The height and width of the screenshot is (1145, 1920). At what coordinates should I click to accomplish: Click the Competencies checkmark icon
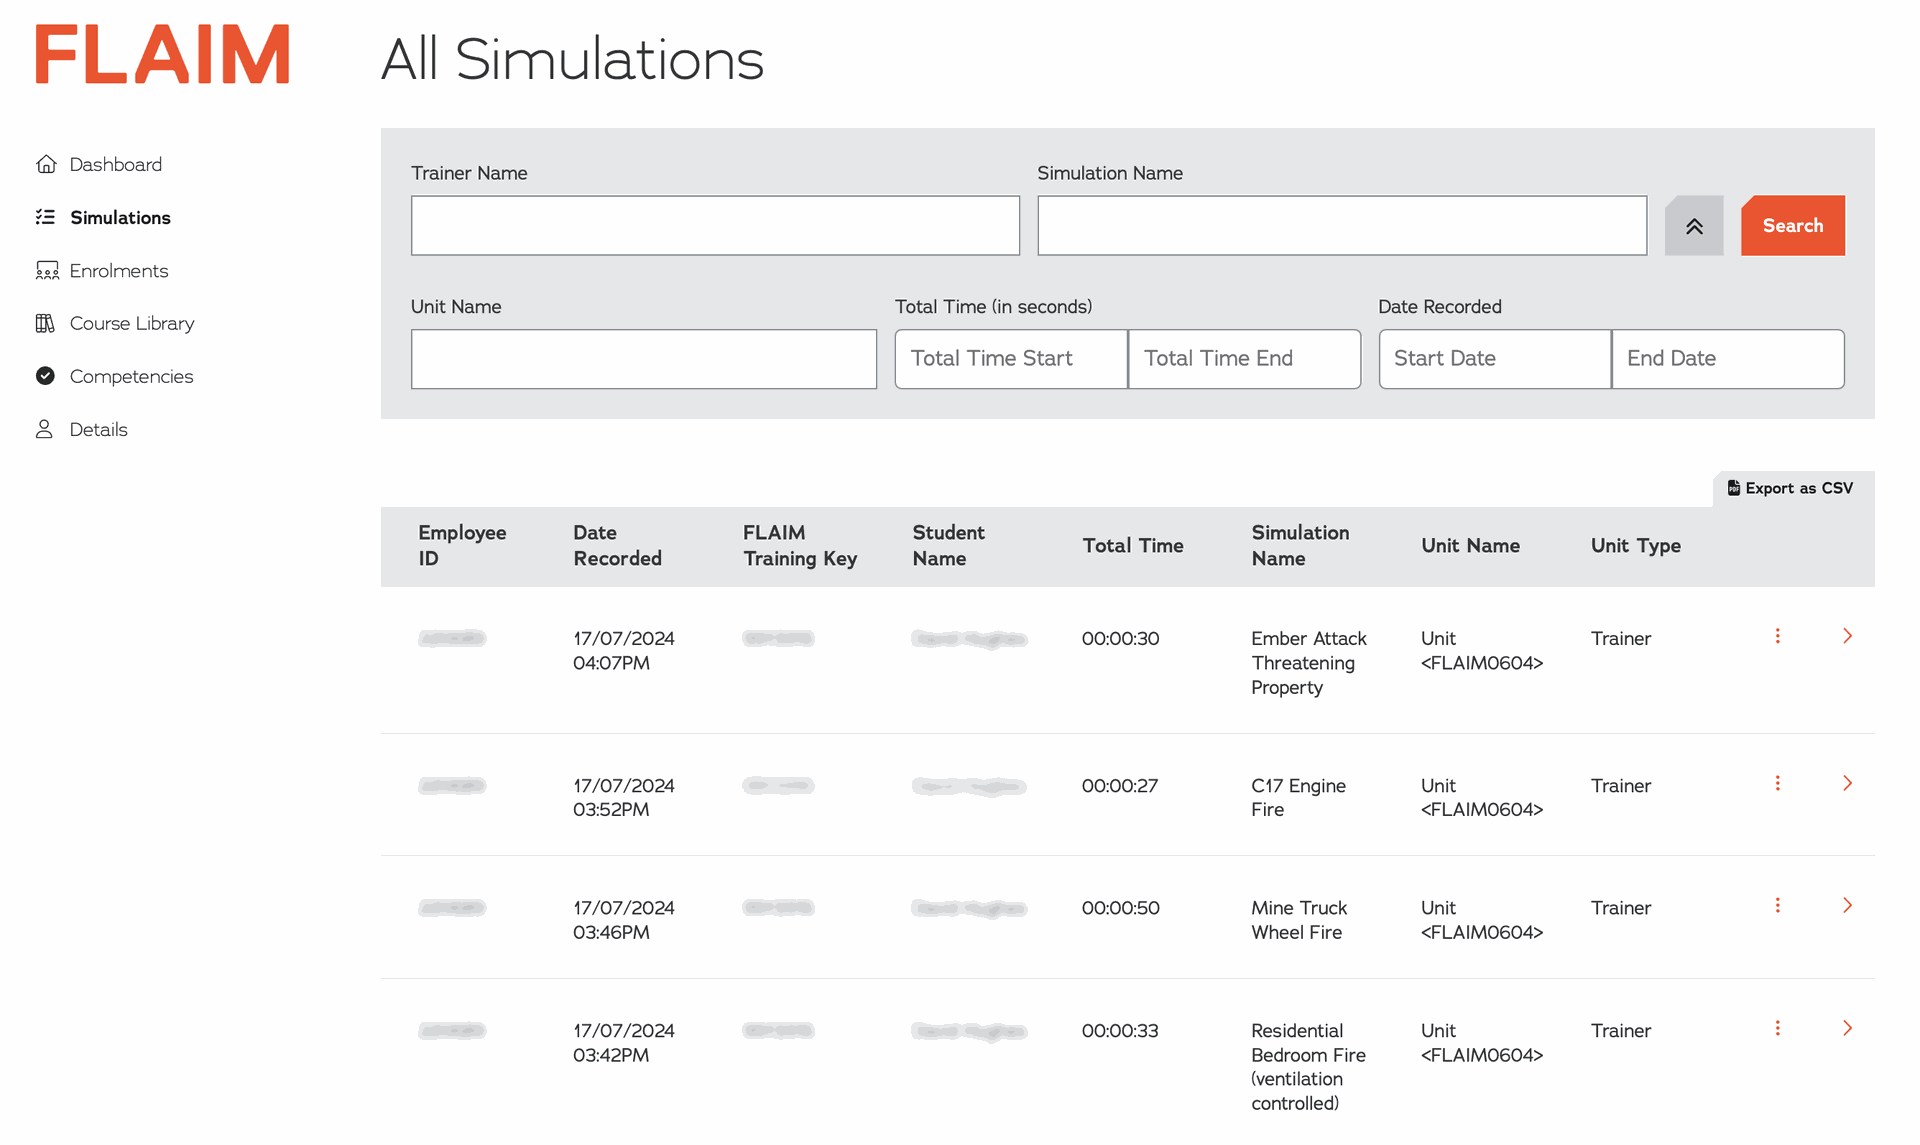46,376
